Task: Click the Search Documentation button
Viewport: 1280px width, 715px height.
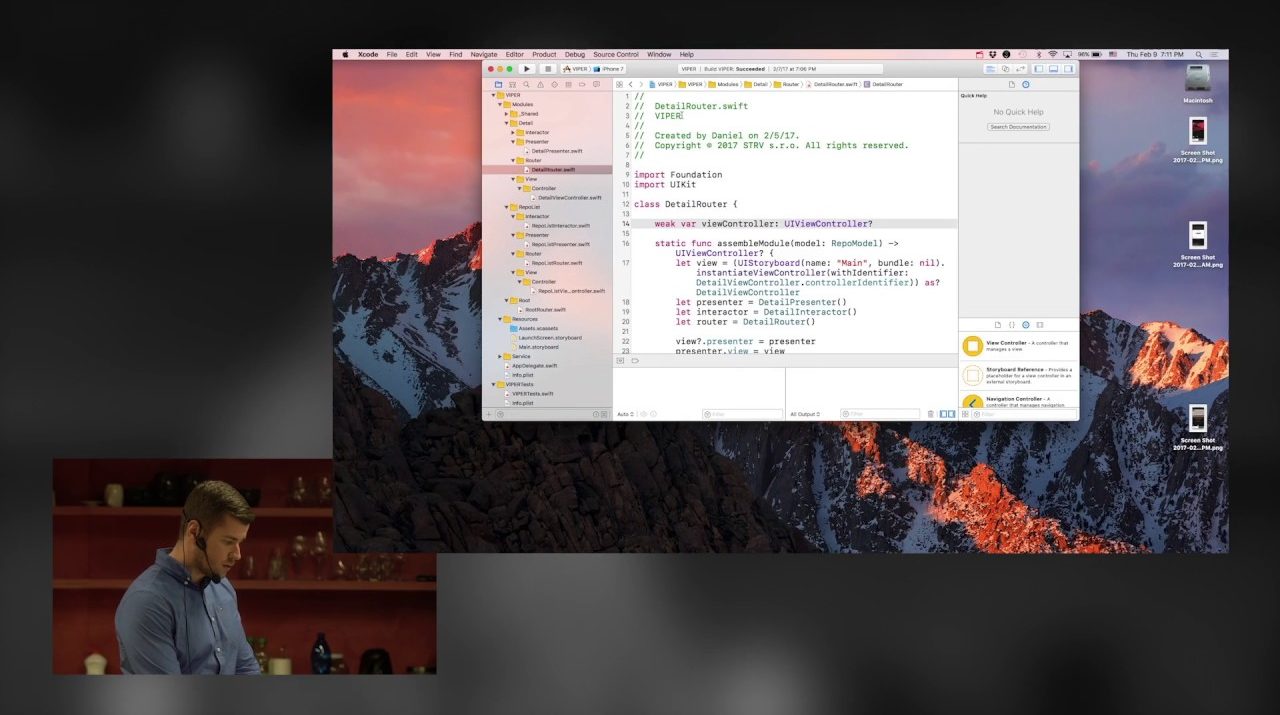Action: coord(1018,127)
